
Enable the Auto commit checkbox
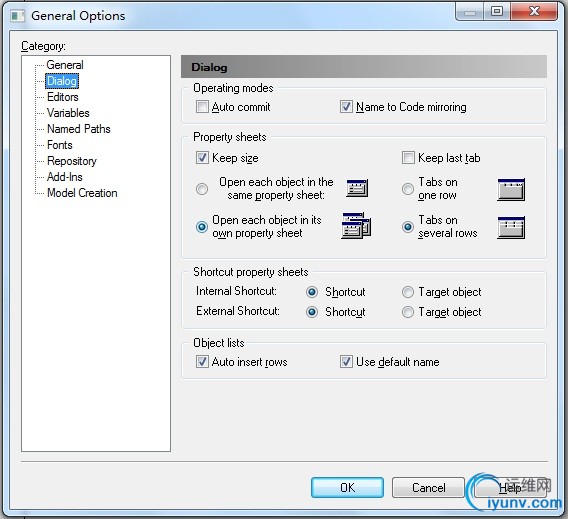click(x=202, y=107)
